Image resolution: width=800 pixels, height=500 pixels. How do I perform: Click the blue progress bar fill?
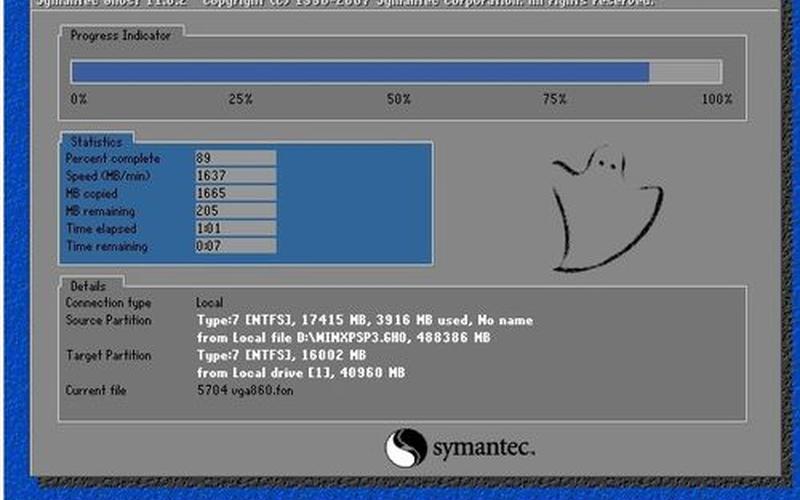[x=360, y=72]
